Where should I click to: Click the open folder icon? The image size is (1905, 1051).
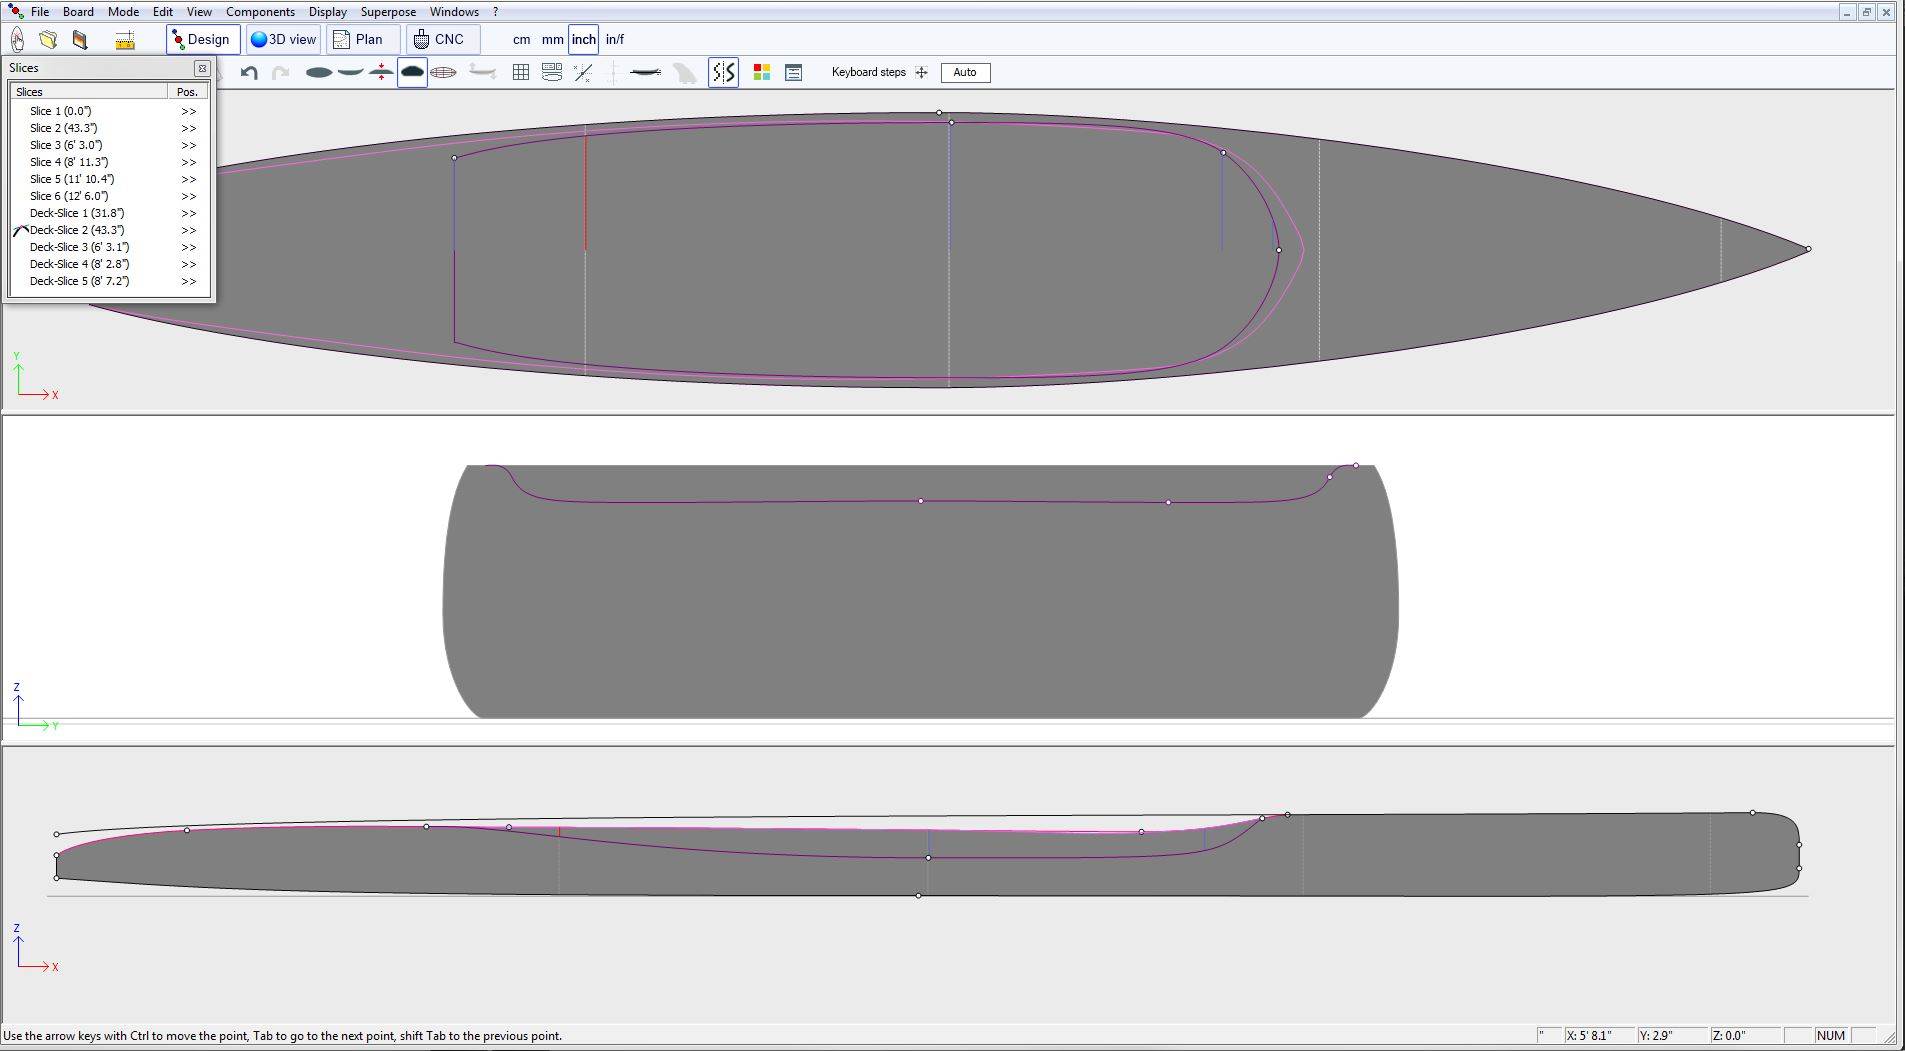(48, 40)
